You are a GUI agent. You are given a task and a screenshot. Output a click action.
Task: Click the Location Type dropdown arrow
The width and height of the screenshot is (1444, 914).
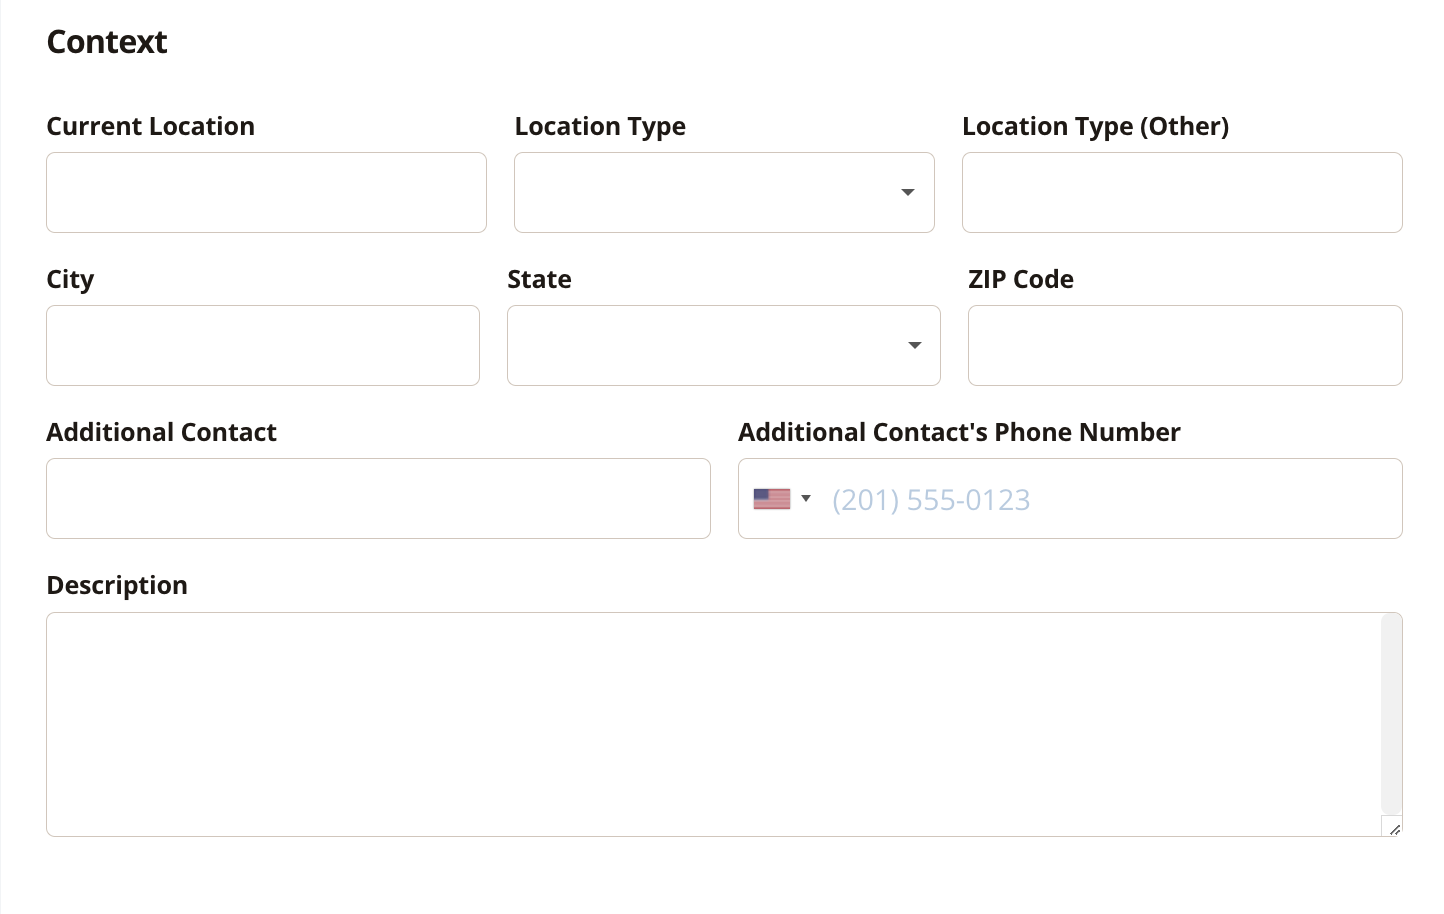click(908, 192)
